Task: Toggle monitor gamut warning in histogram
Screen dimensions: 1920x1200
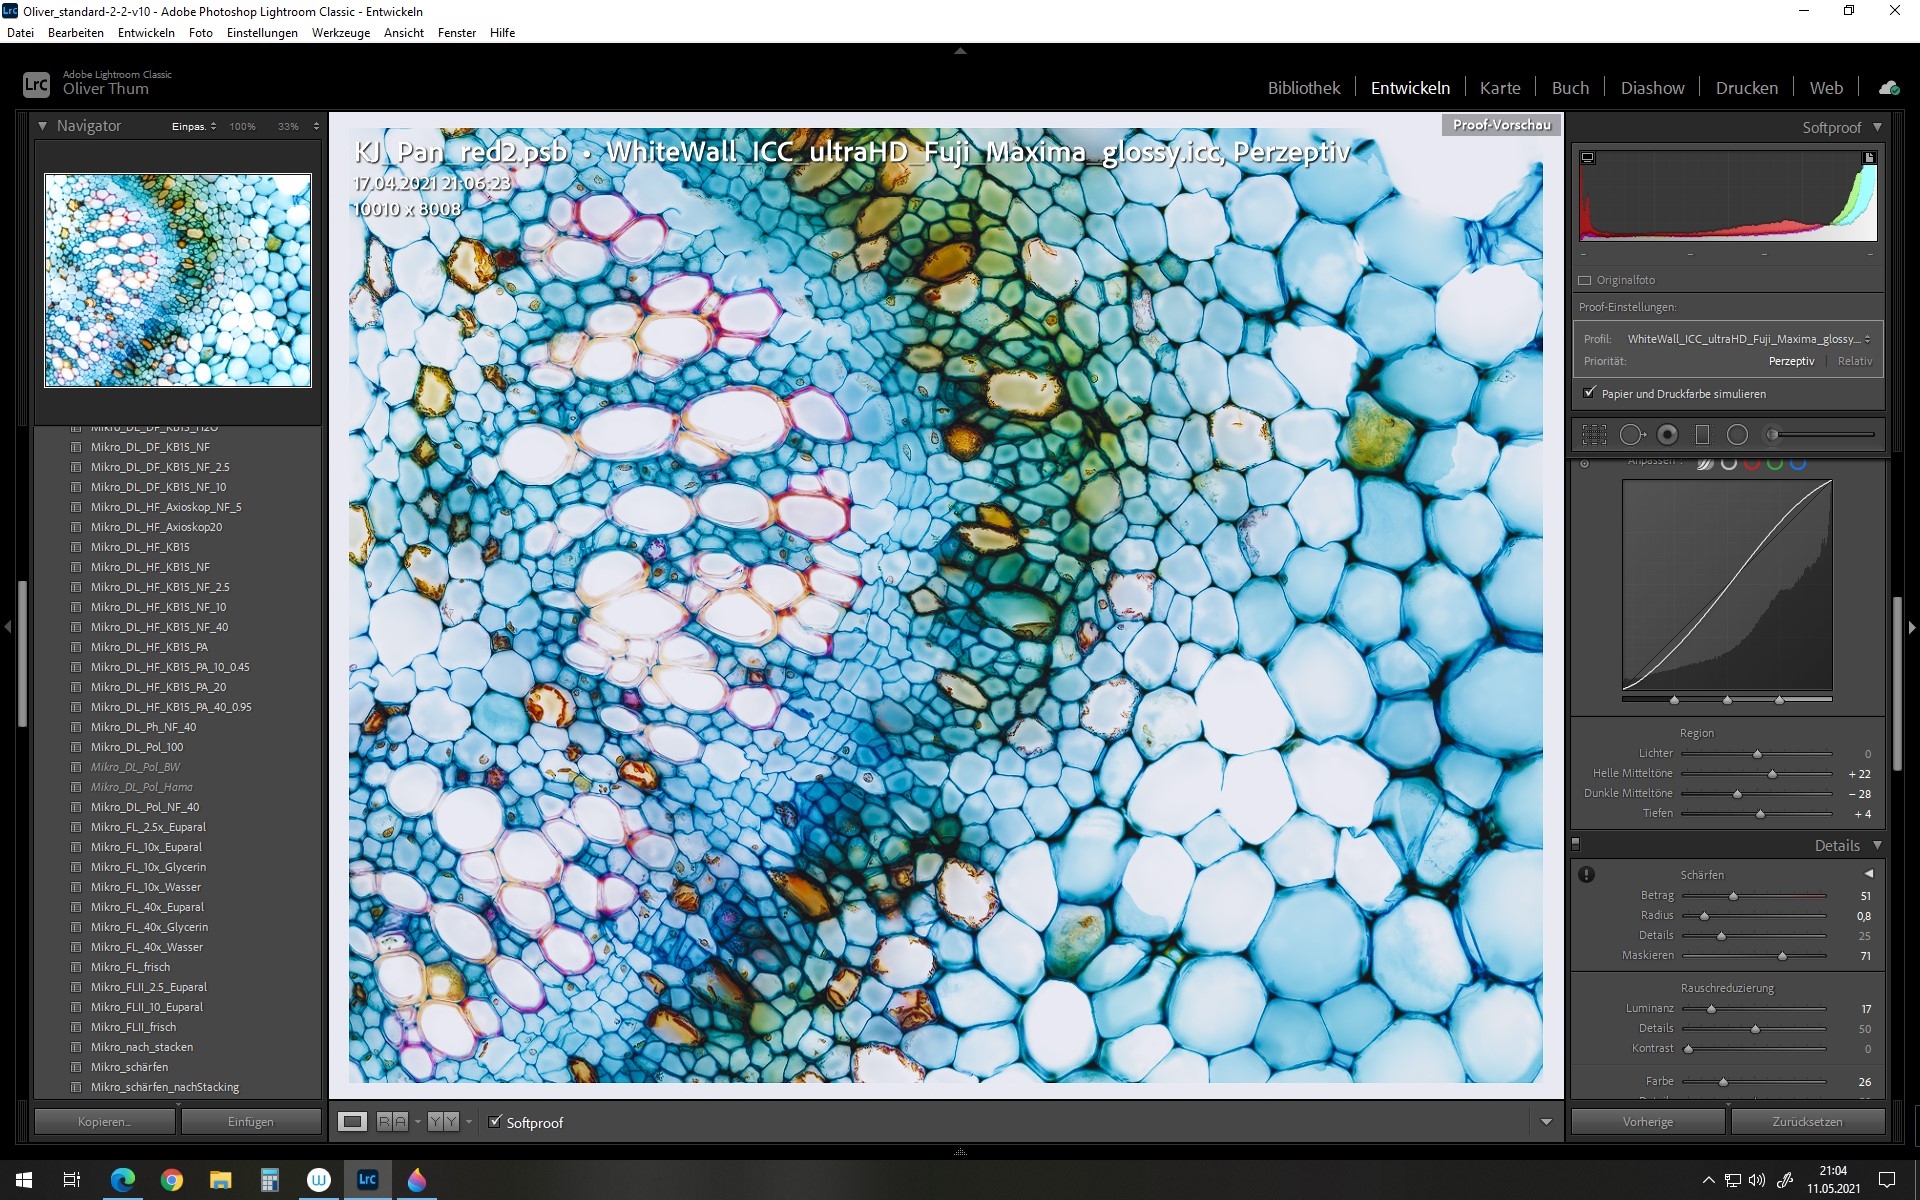Action: (x=1587, y=158)
